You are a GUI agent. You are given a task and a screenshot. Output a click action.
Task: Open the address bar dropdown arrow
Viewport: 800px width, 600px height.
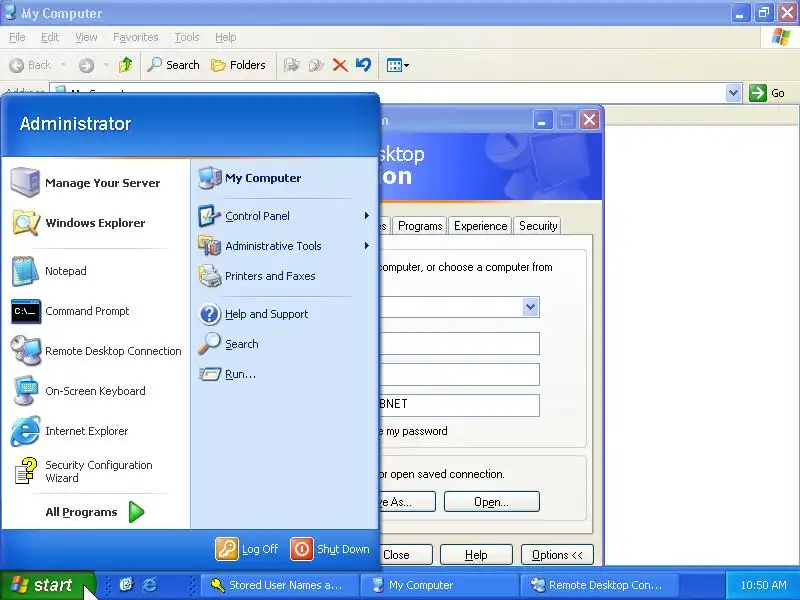pyautogui.click(x=733, y=93)
